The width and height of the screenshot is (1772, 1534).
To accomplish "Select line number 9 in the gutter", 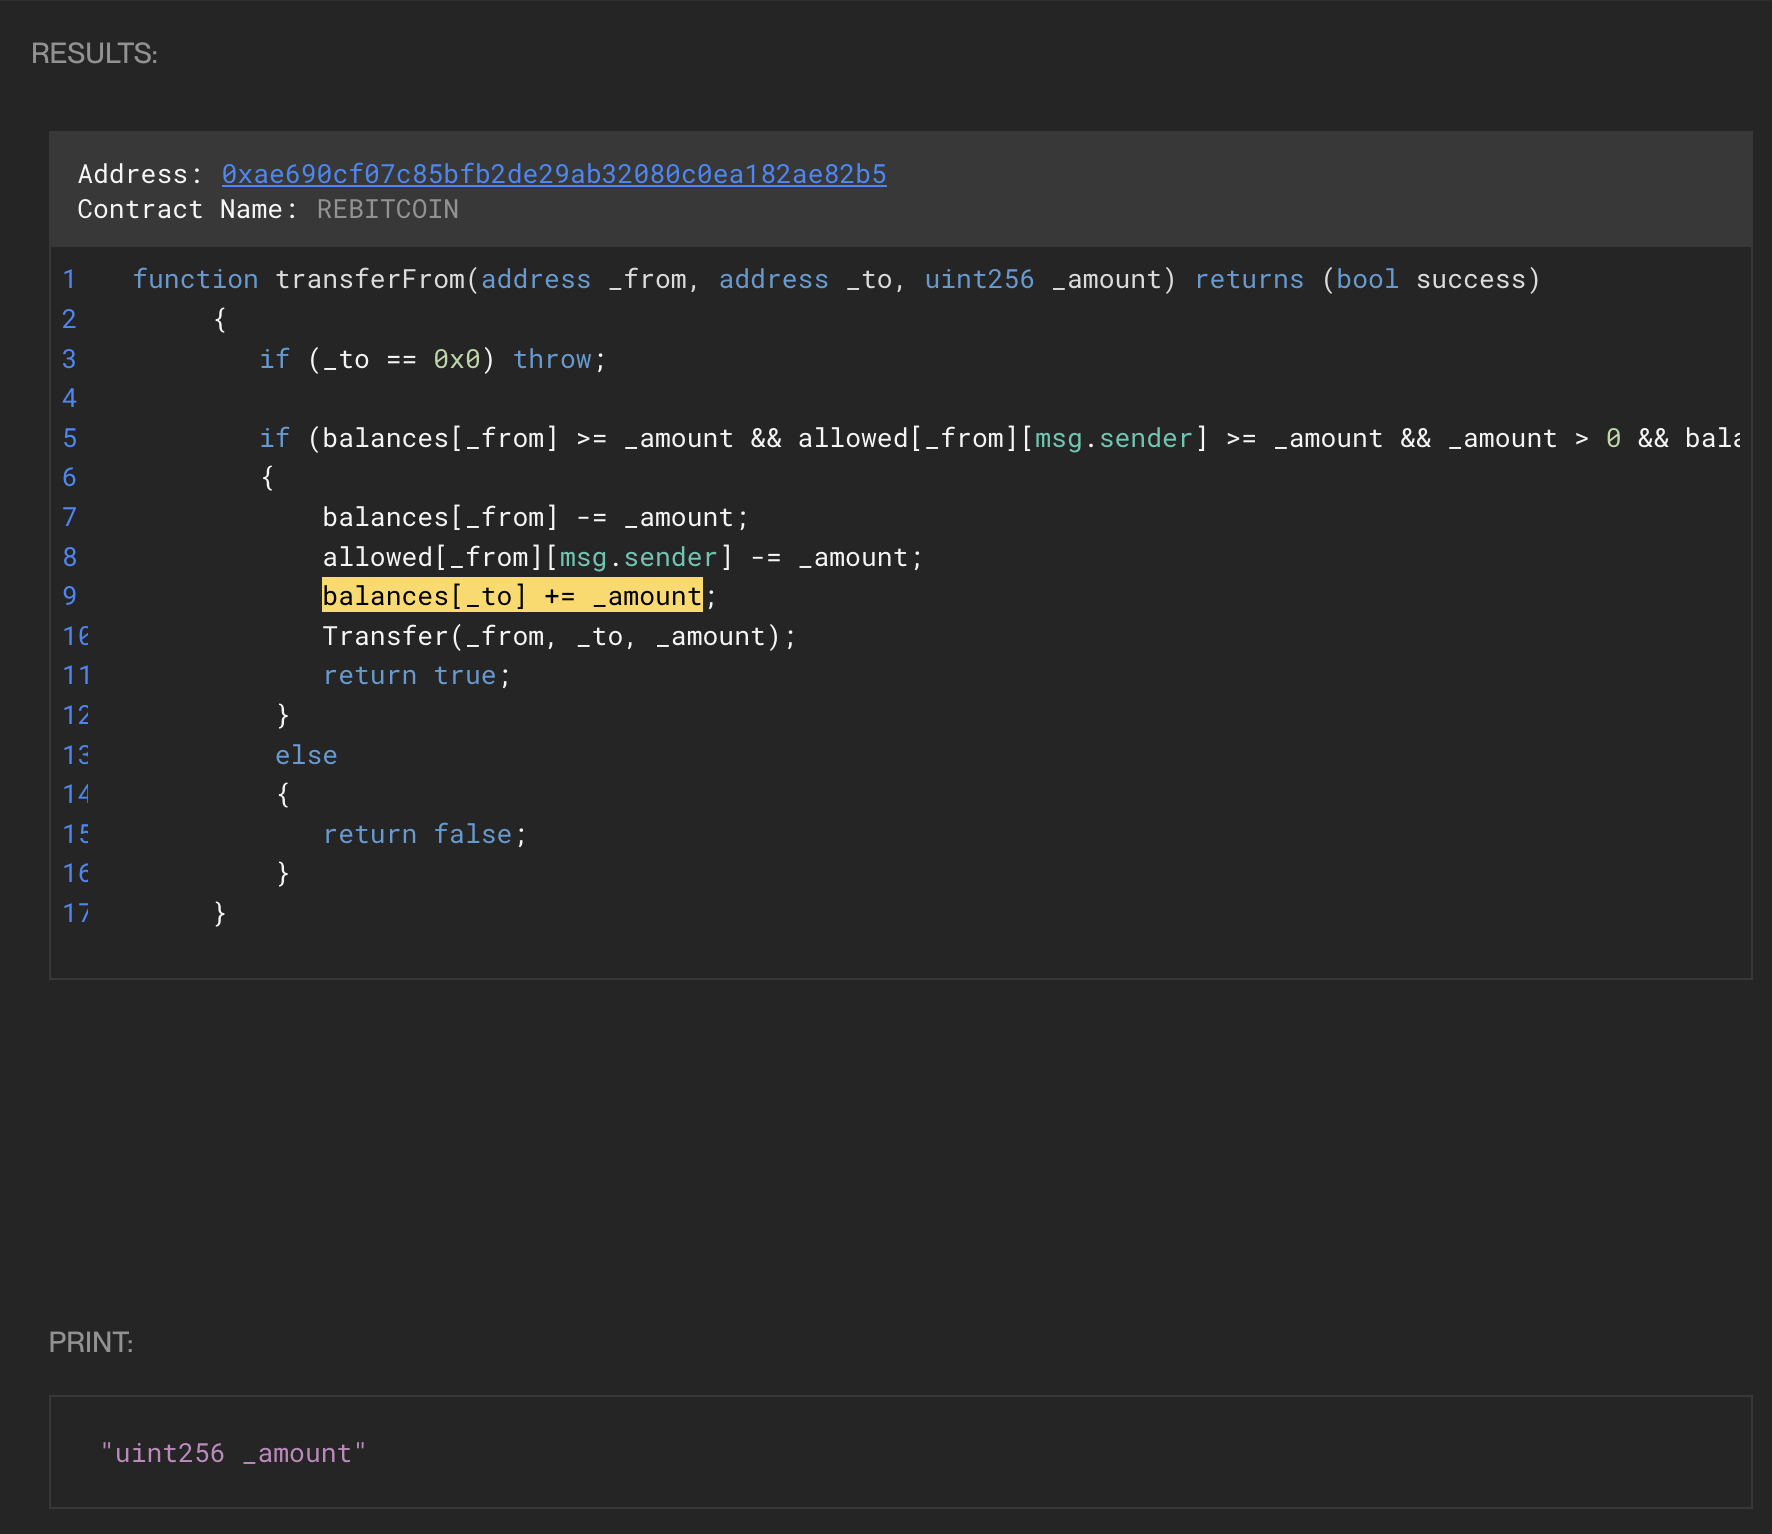I will [x=69, y=596].
